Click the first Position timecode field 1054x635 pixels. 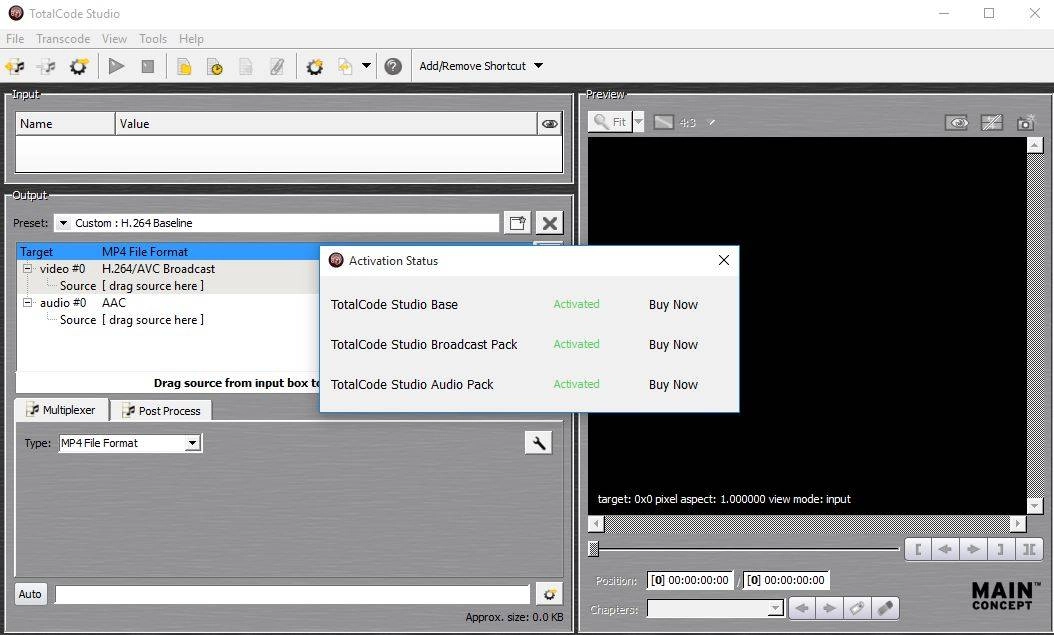690,580
